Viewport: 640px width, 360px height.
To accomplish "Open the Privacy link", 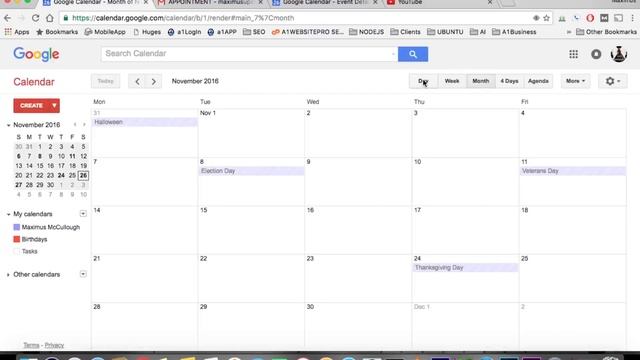I will 54,345.
